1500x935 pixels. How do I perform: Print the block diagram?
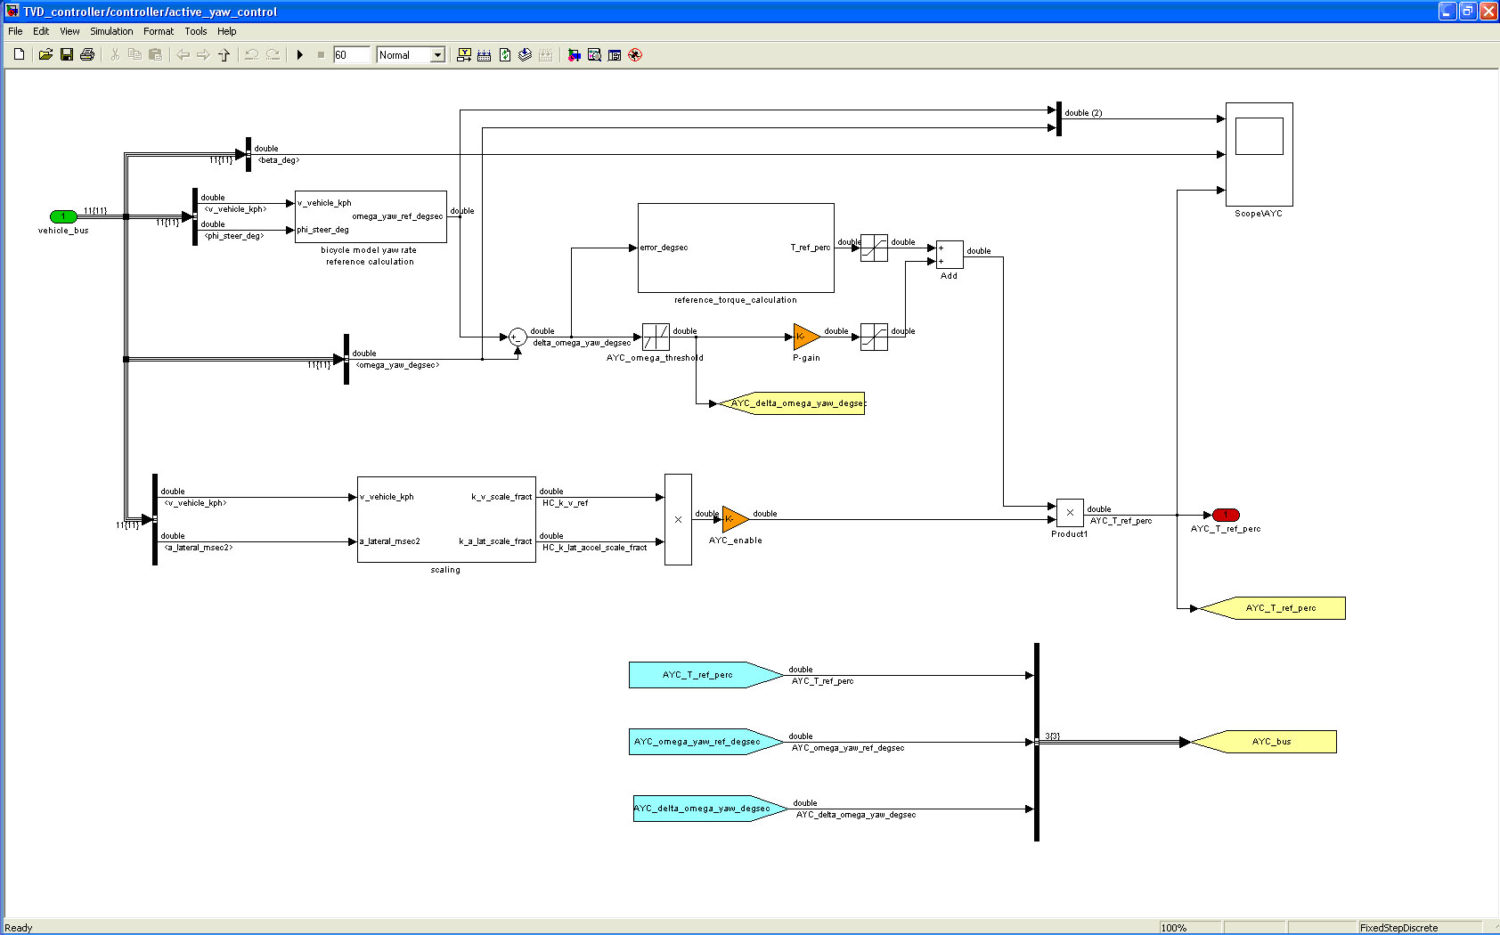[x=88, y=55]
